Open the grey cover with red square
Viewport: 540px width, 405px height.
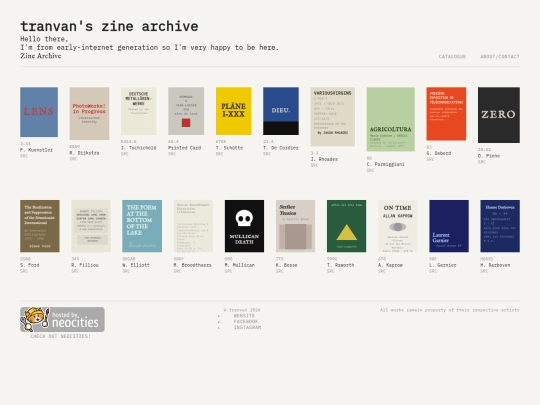click(x=186, y=111)
